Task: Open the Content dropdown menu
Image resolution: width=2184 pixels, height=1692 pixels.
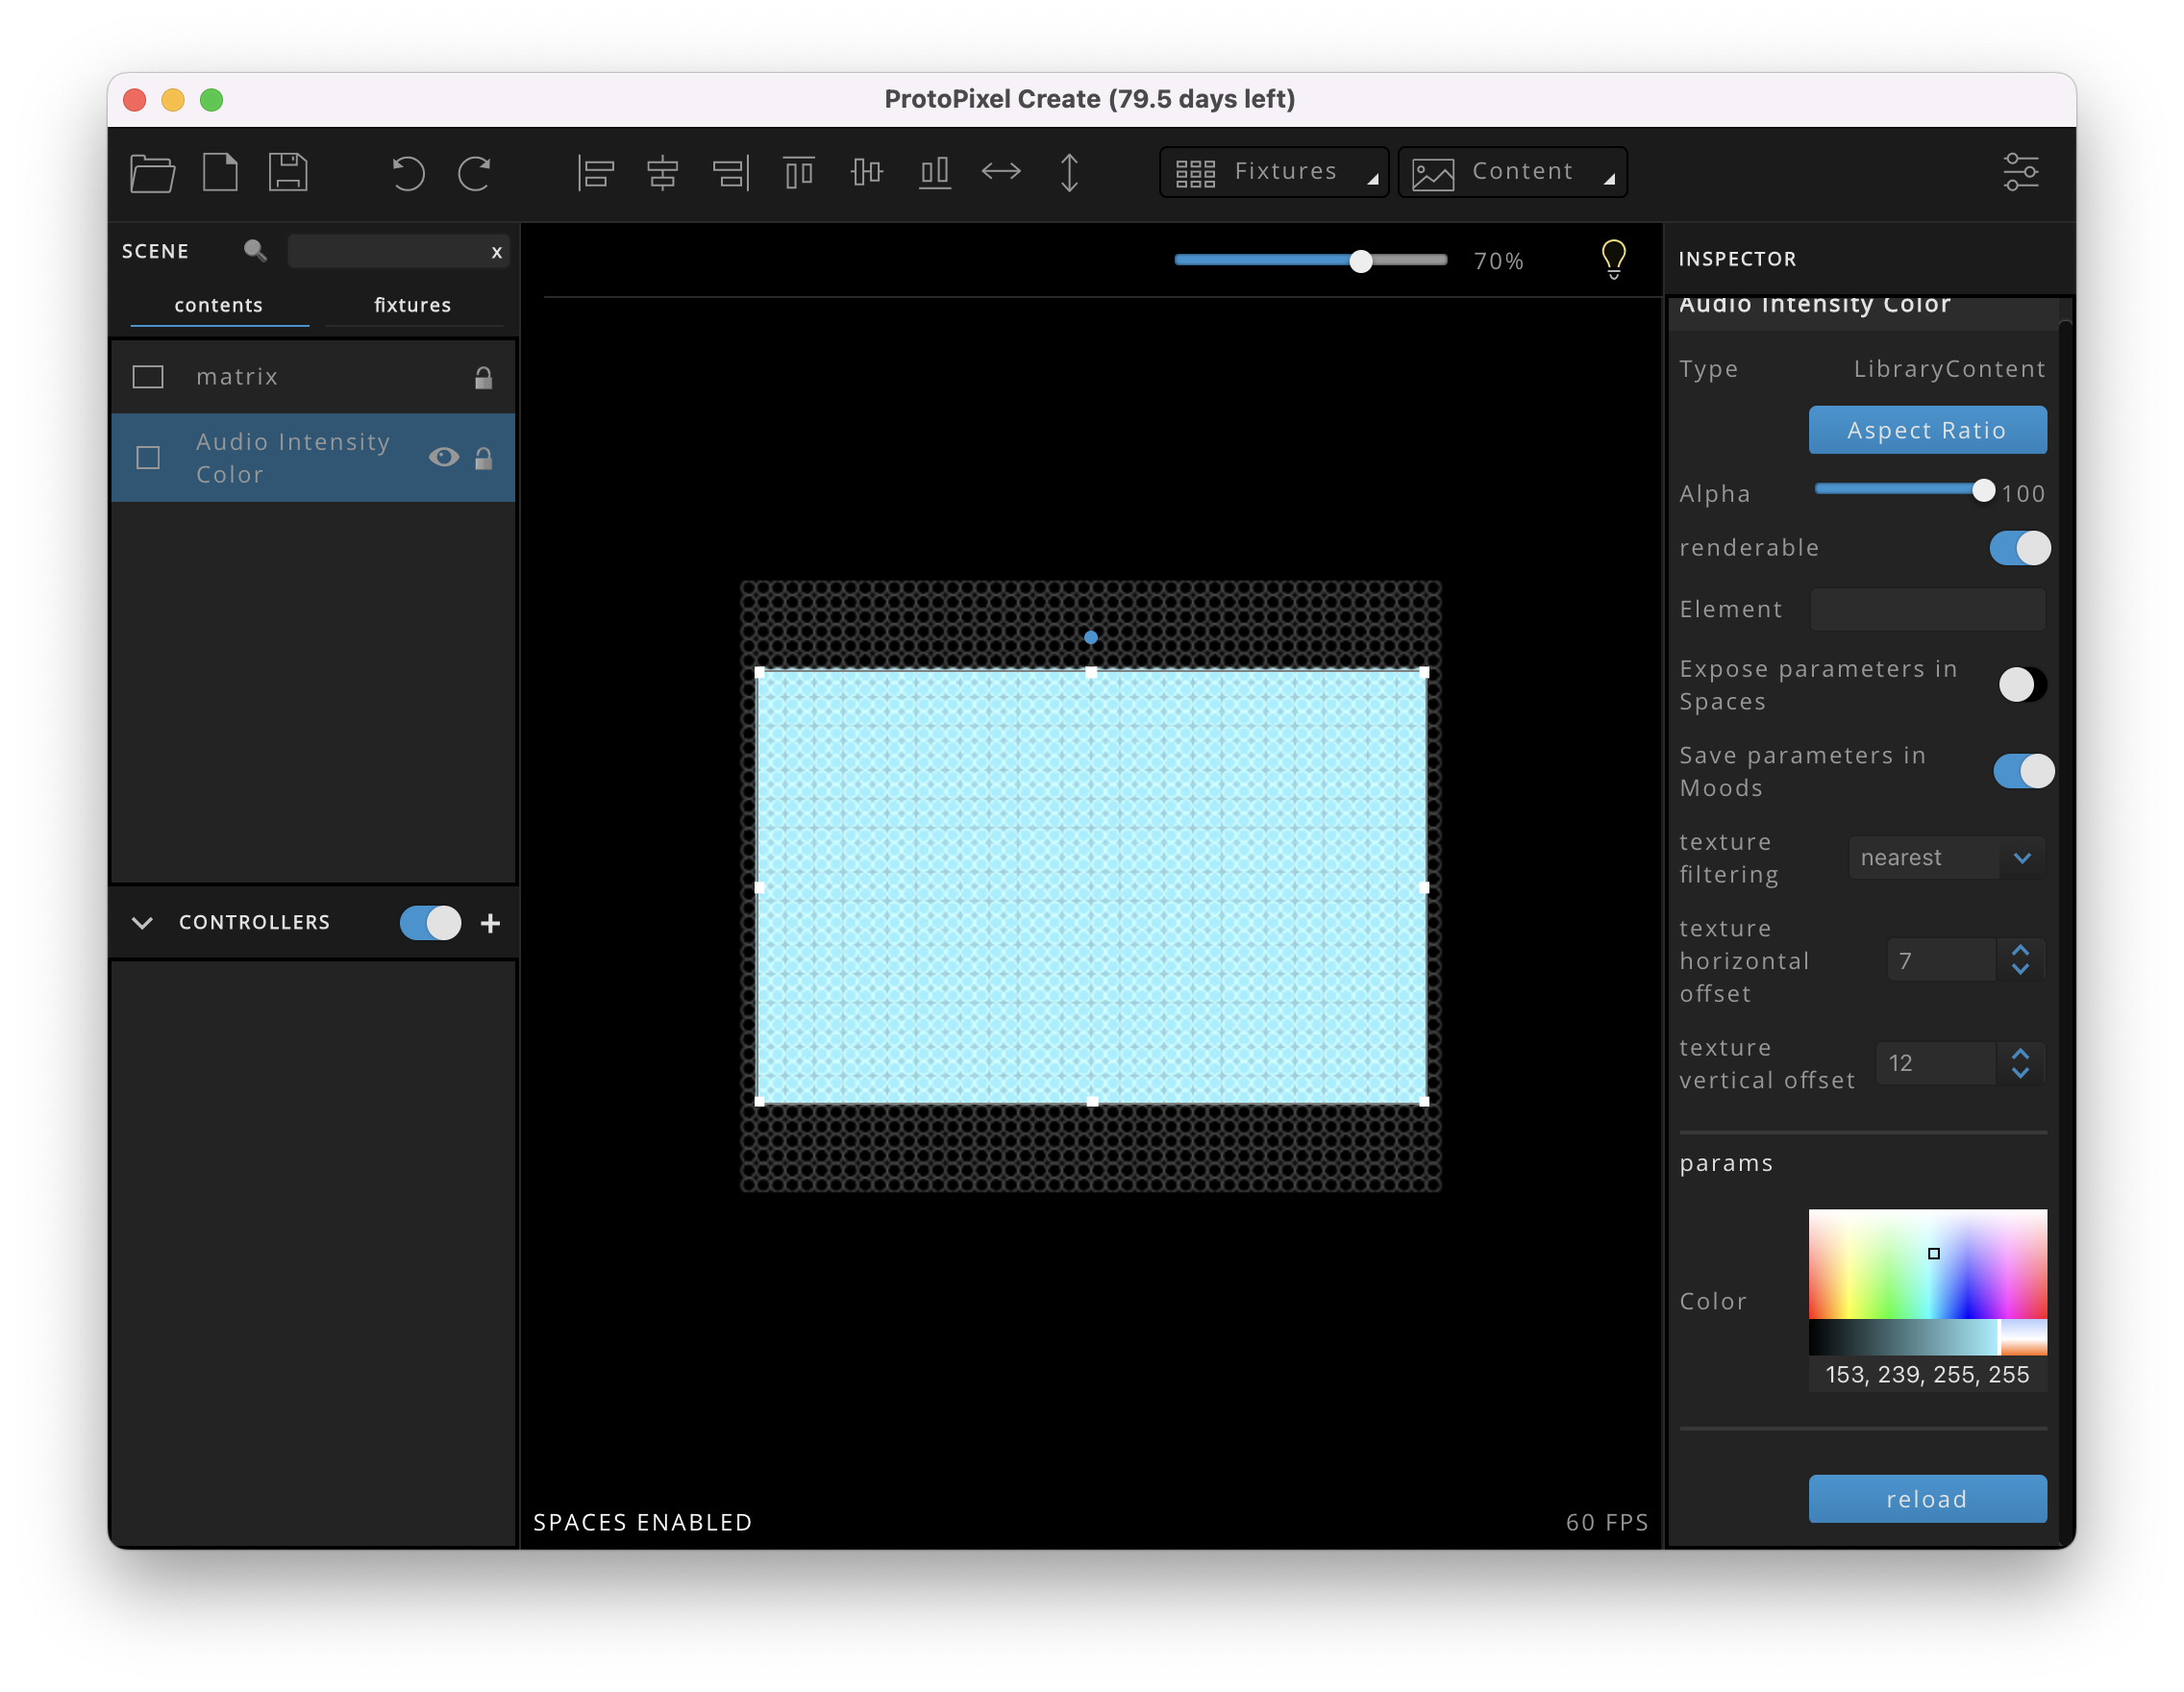Action: [1512, 172]
